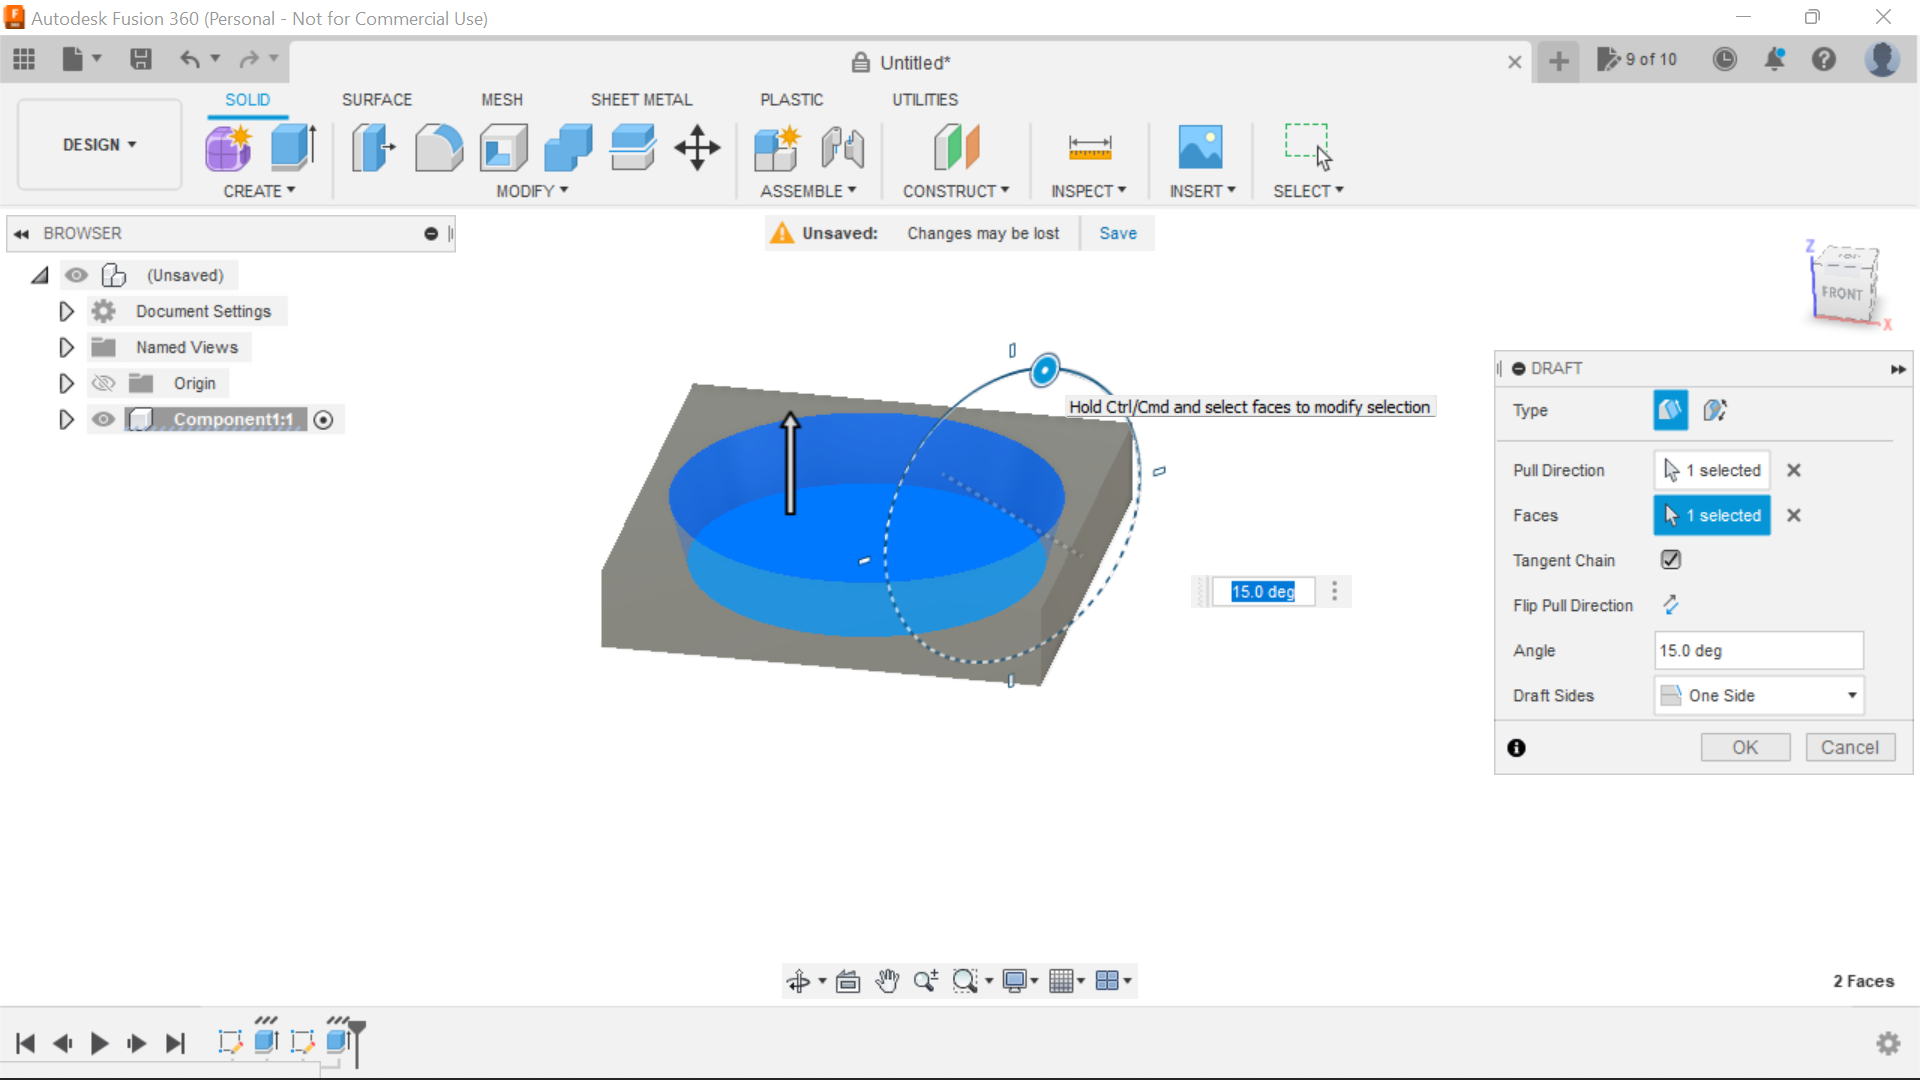Toggle visibility of the Origin folder

pos(103,383)
